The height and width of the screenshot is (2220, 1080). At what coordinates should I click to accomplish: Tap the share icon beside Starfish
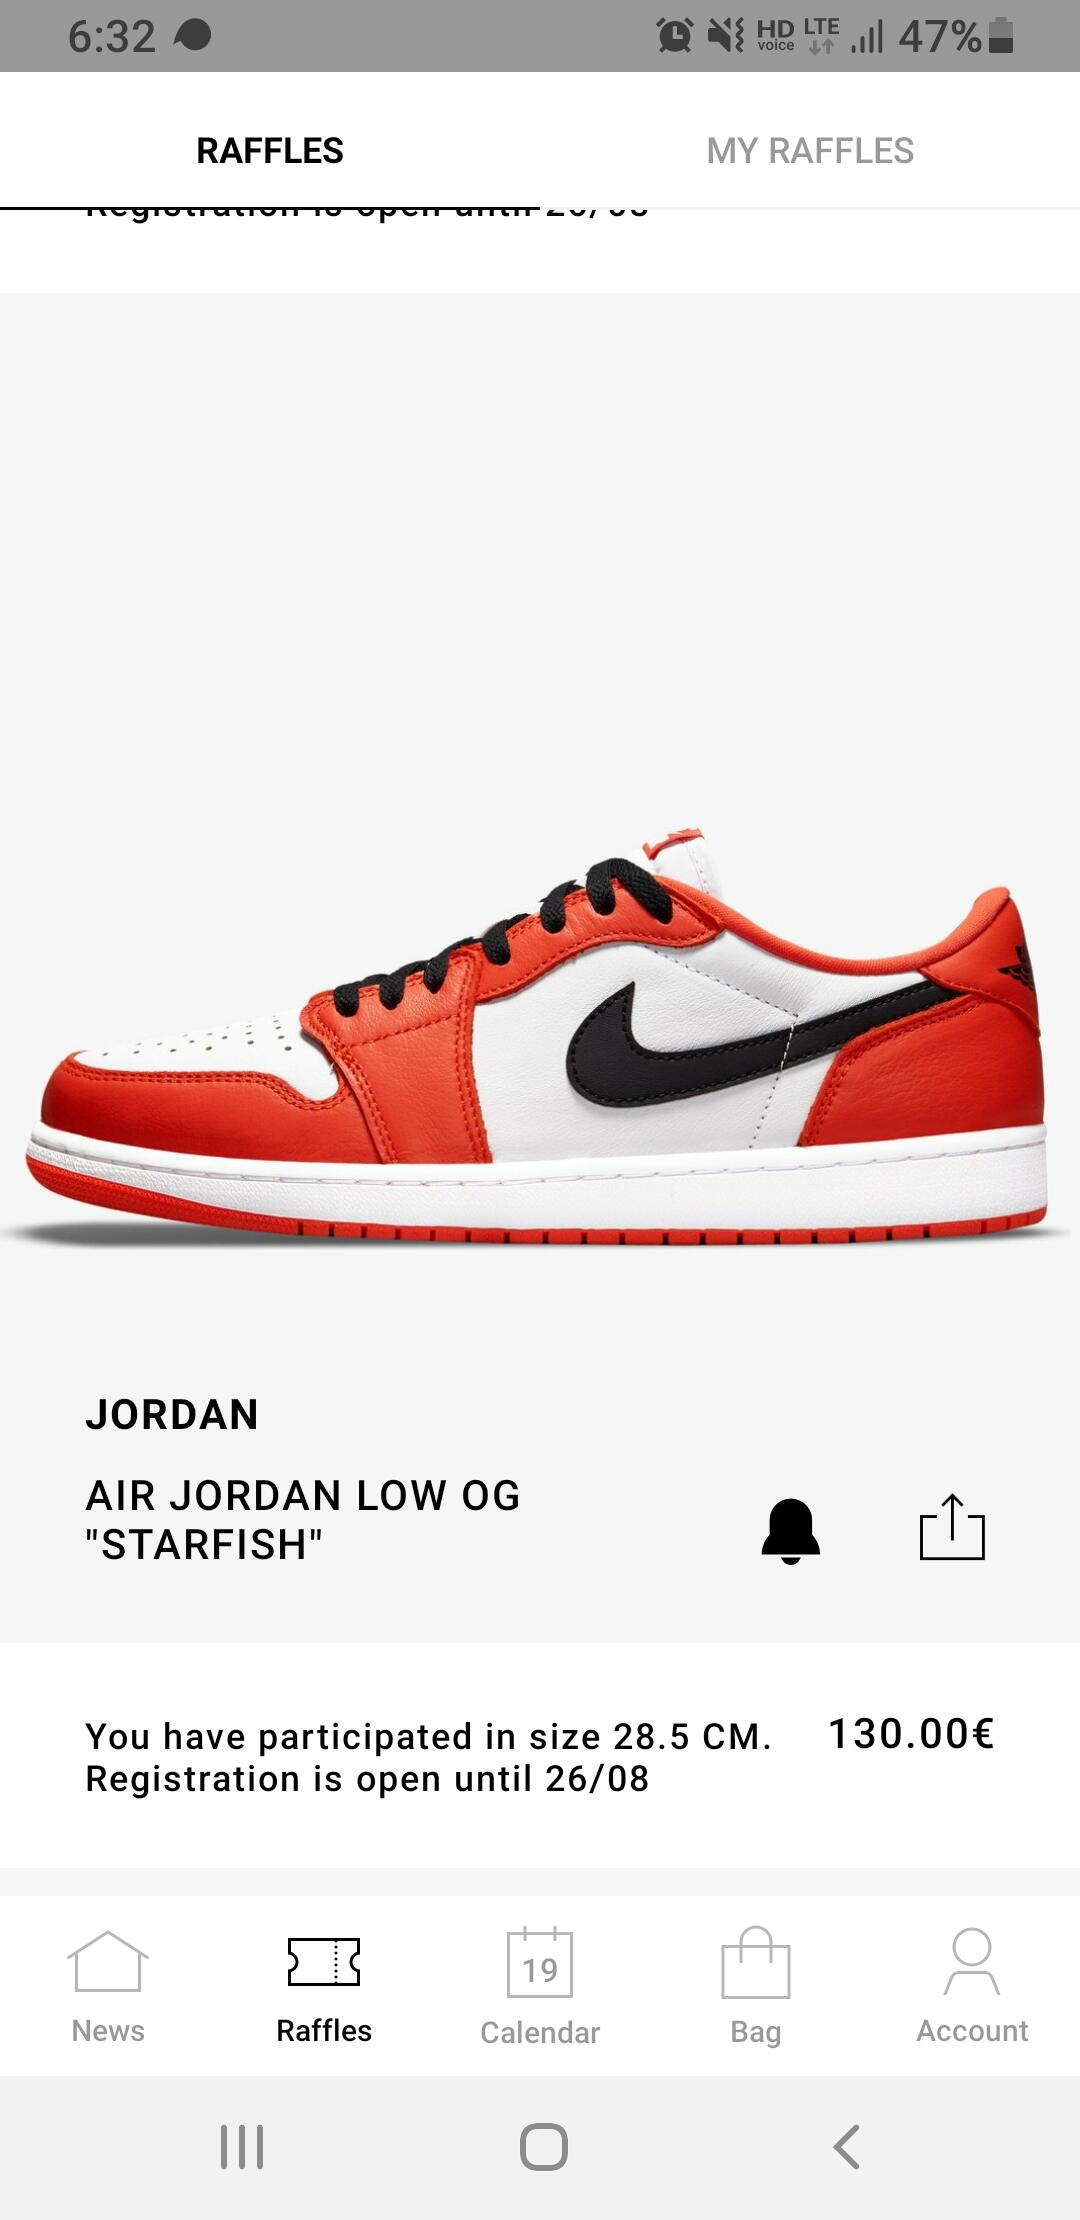coord(952,1527)
